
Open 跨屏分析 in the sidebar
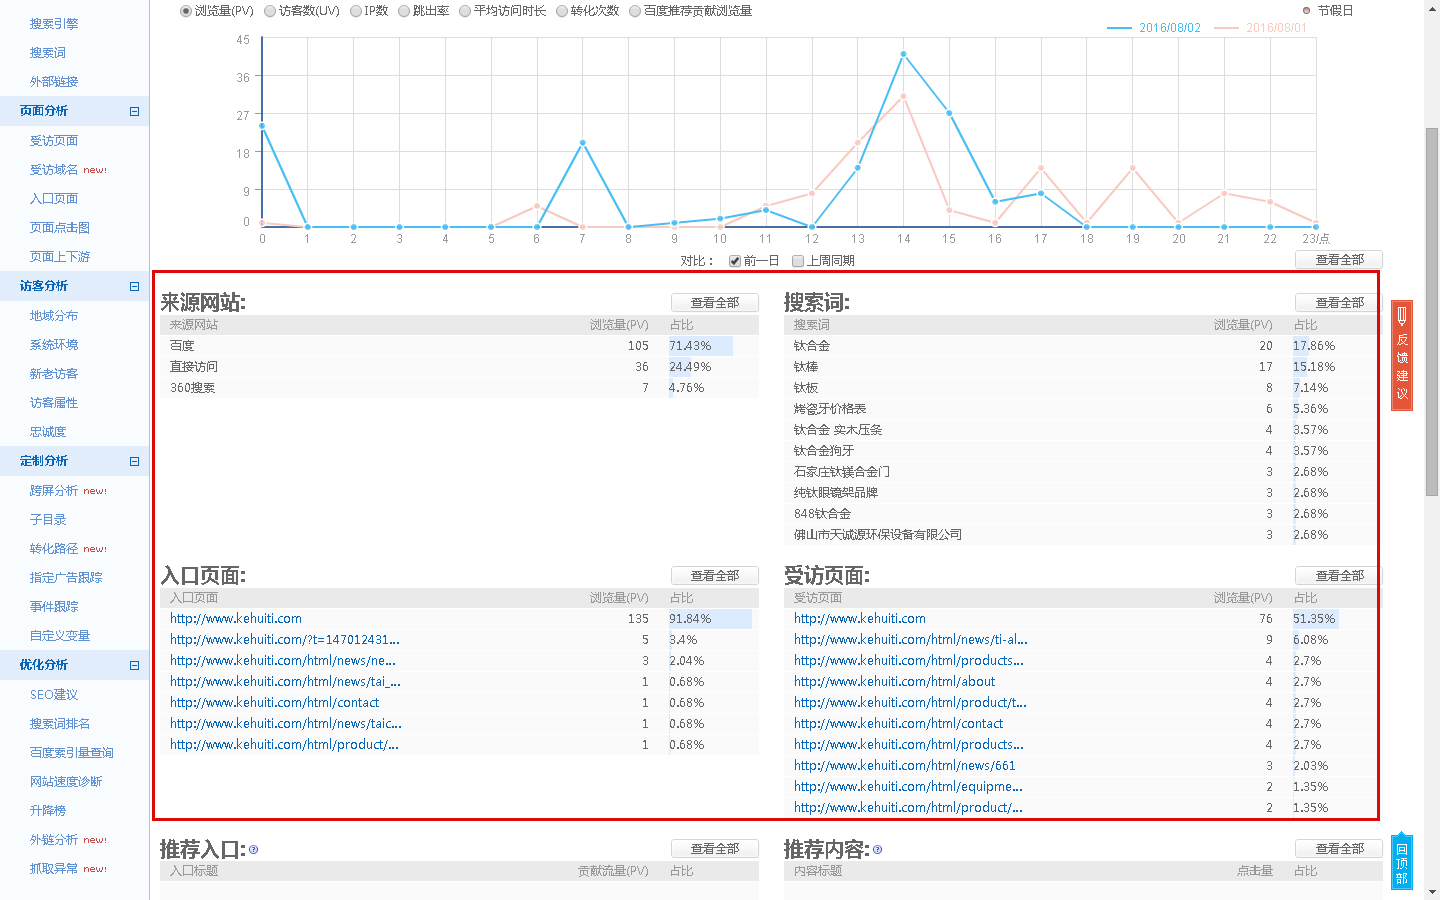tap(54, 491)
